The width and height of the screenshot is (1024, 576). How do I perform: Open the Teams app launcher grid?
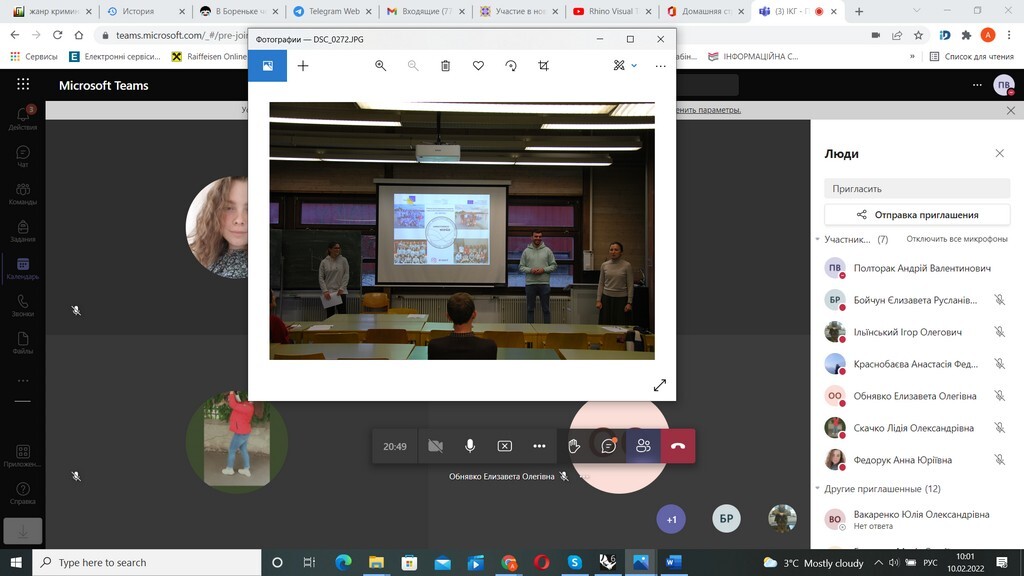coord(23,84)
